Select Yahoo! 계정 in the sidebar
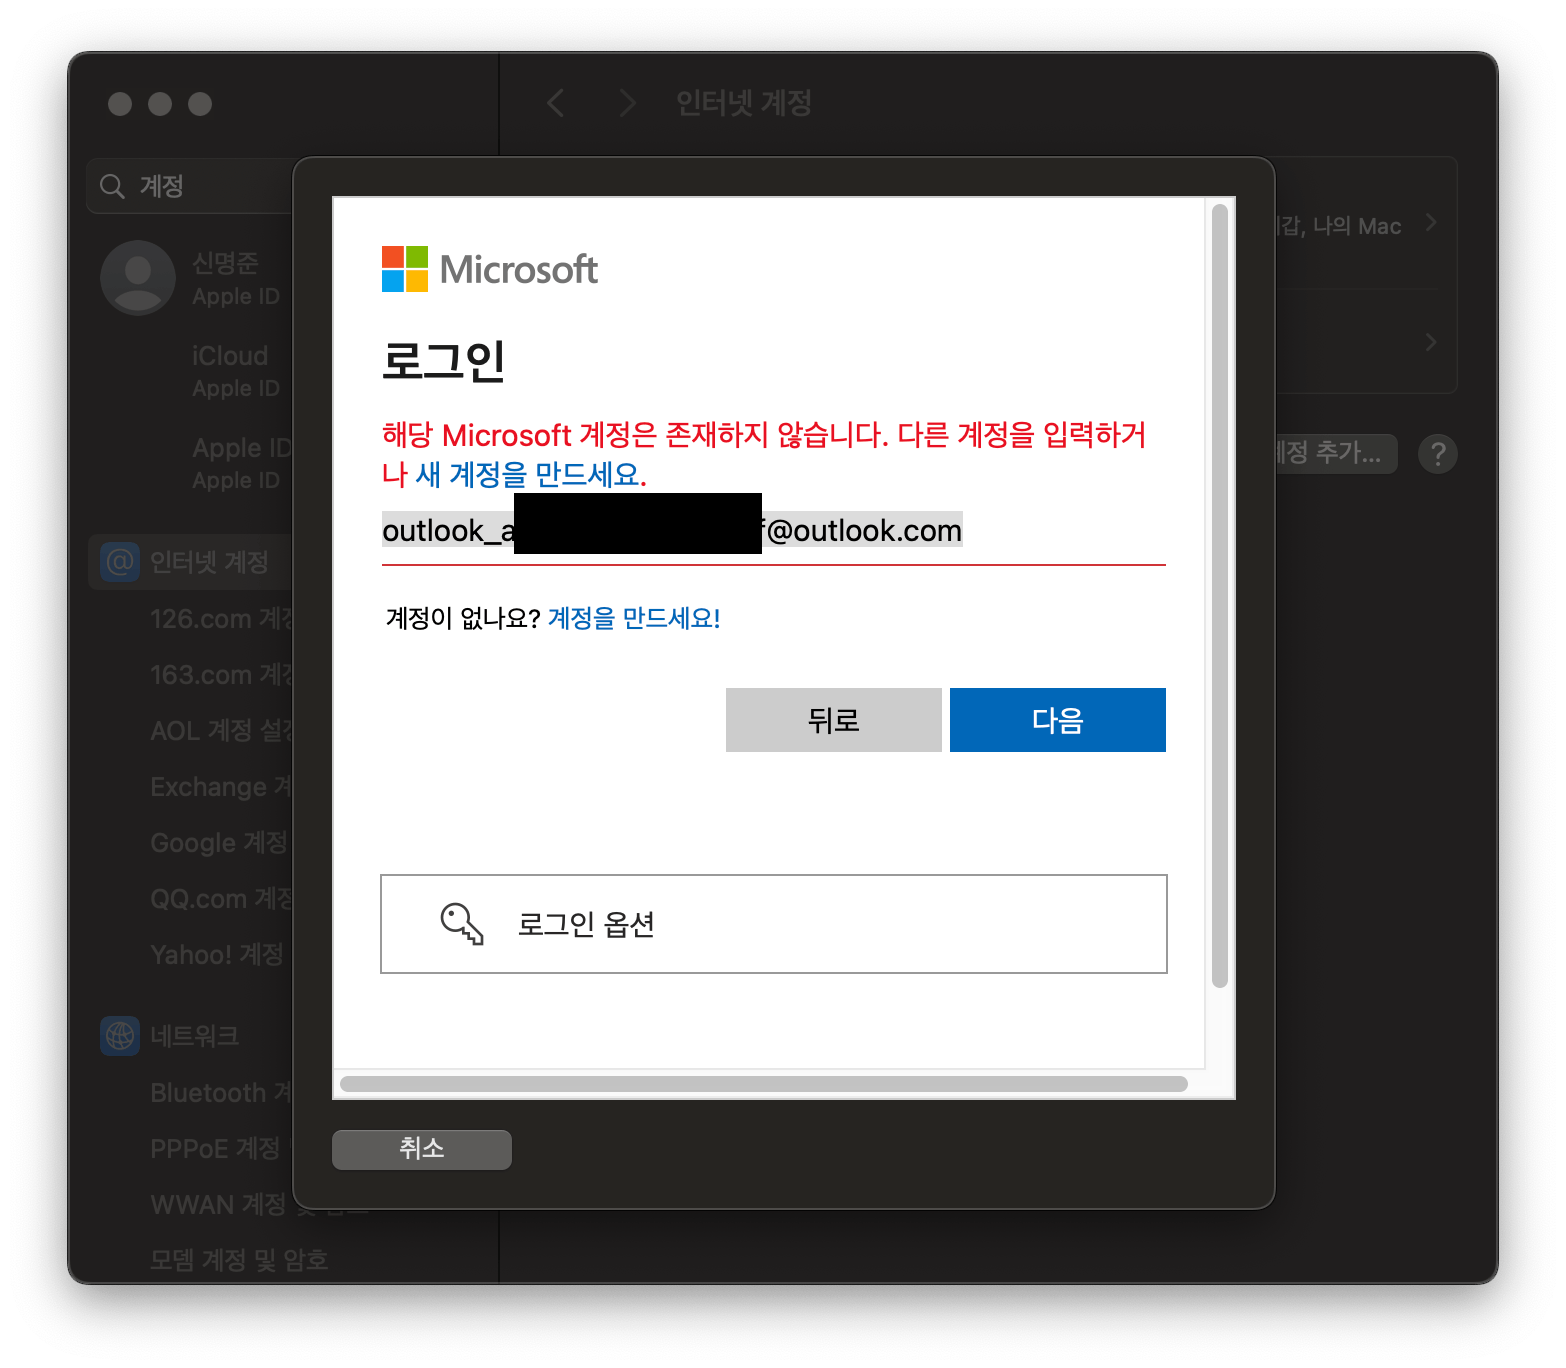The width and height of the screenshot is (1566, 1368). pyautogui.click(x=217, y=955)
